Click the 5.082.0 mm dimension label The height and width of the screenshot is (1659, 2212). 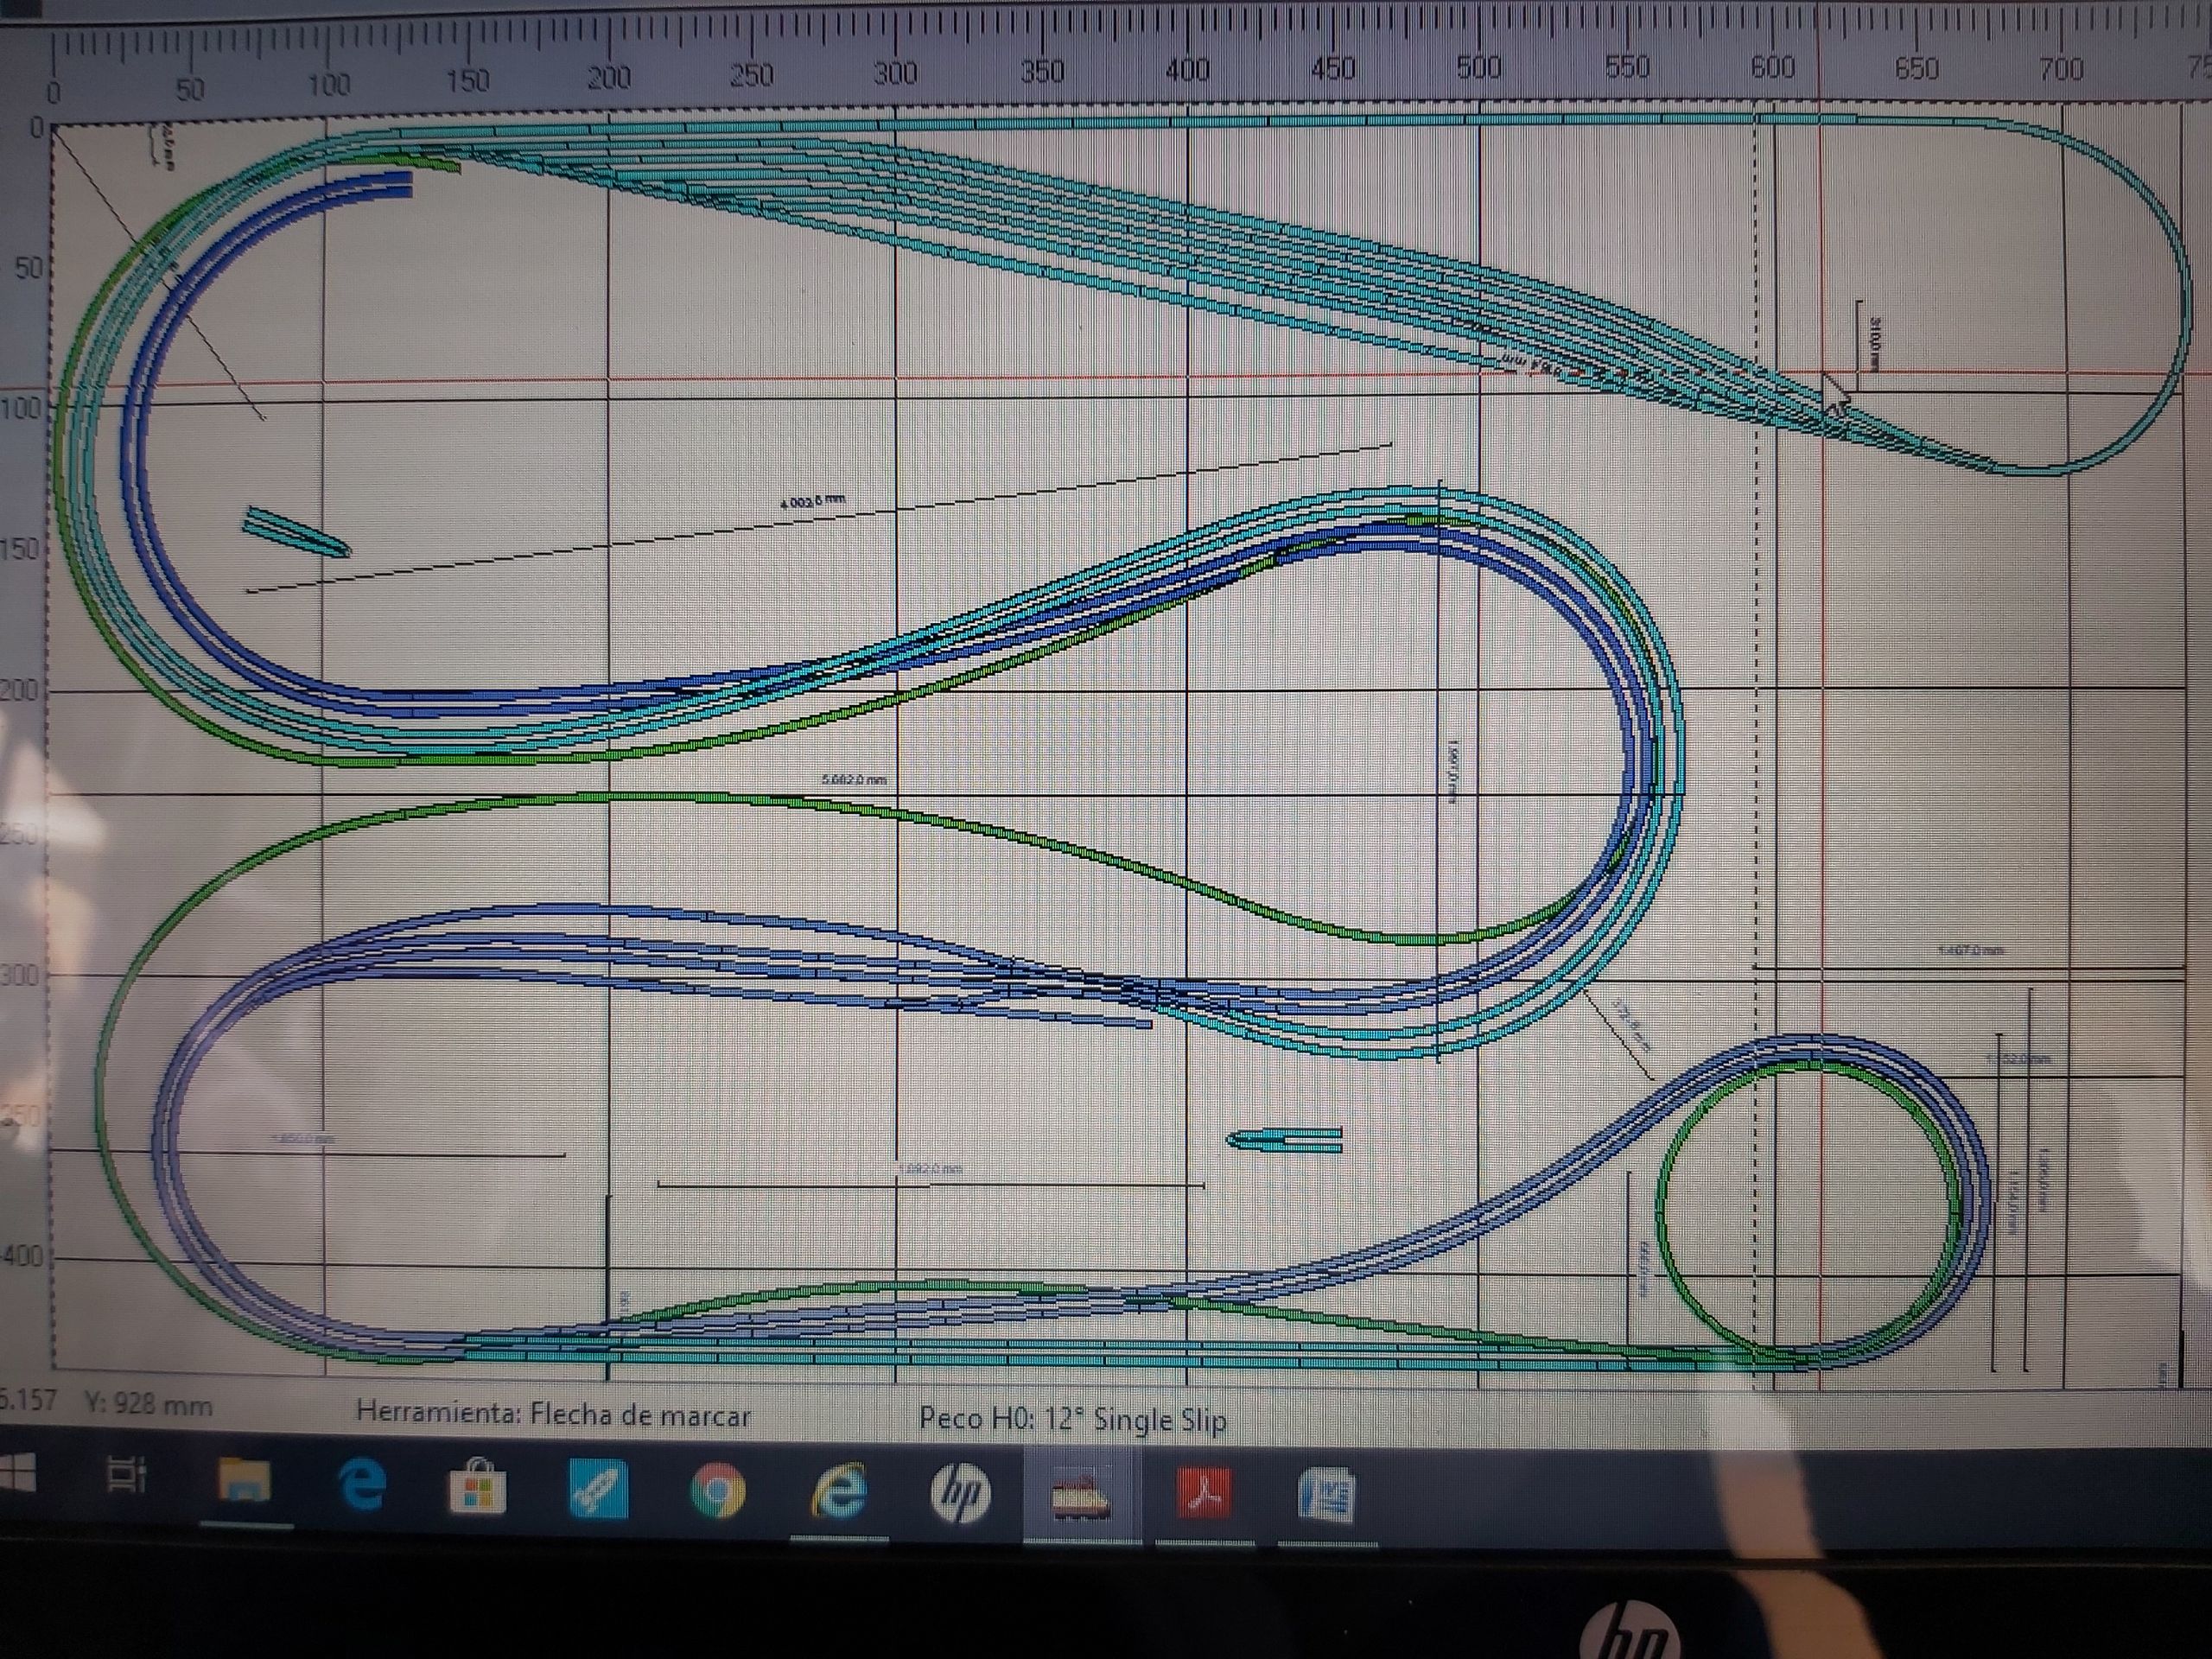(853, 778)
